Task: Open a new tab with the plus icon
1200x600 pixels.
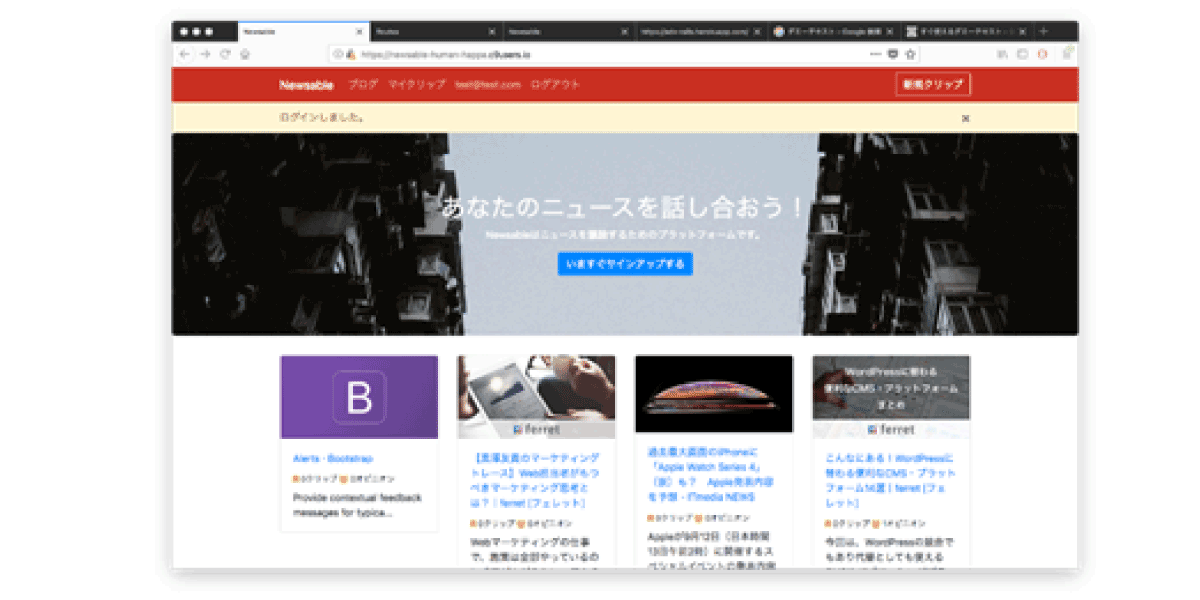Action: click(x=1044, y=31)
